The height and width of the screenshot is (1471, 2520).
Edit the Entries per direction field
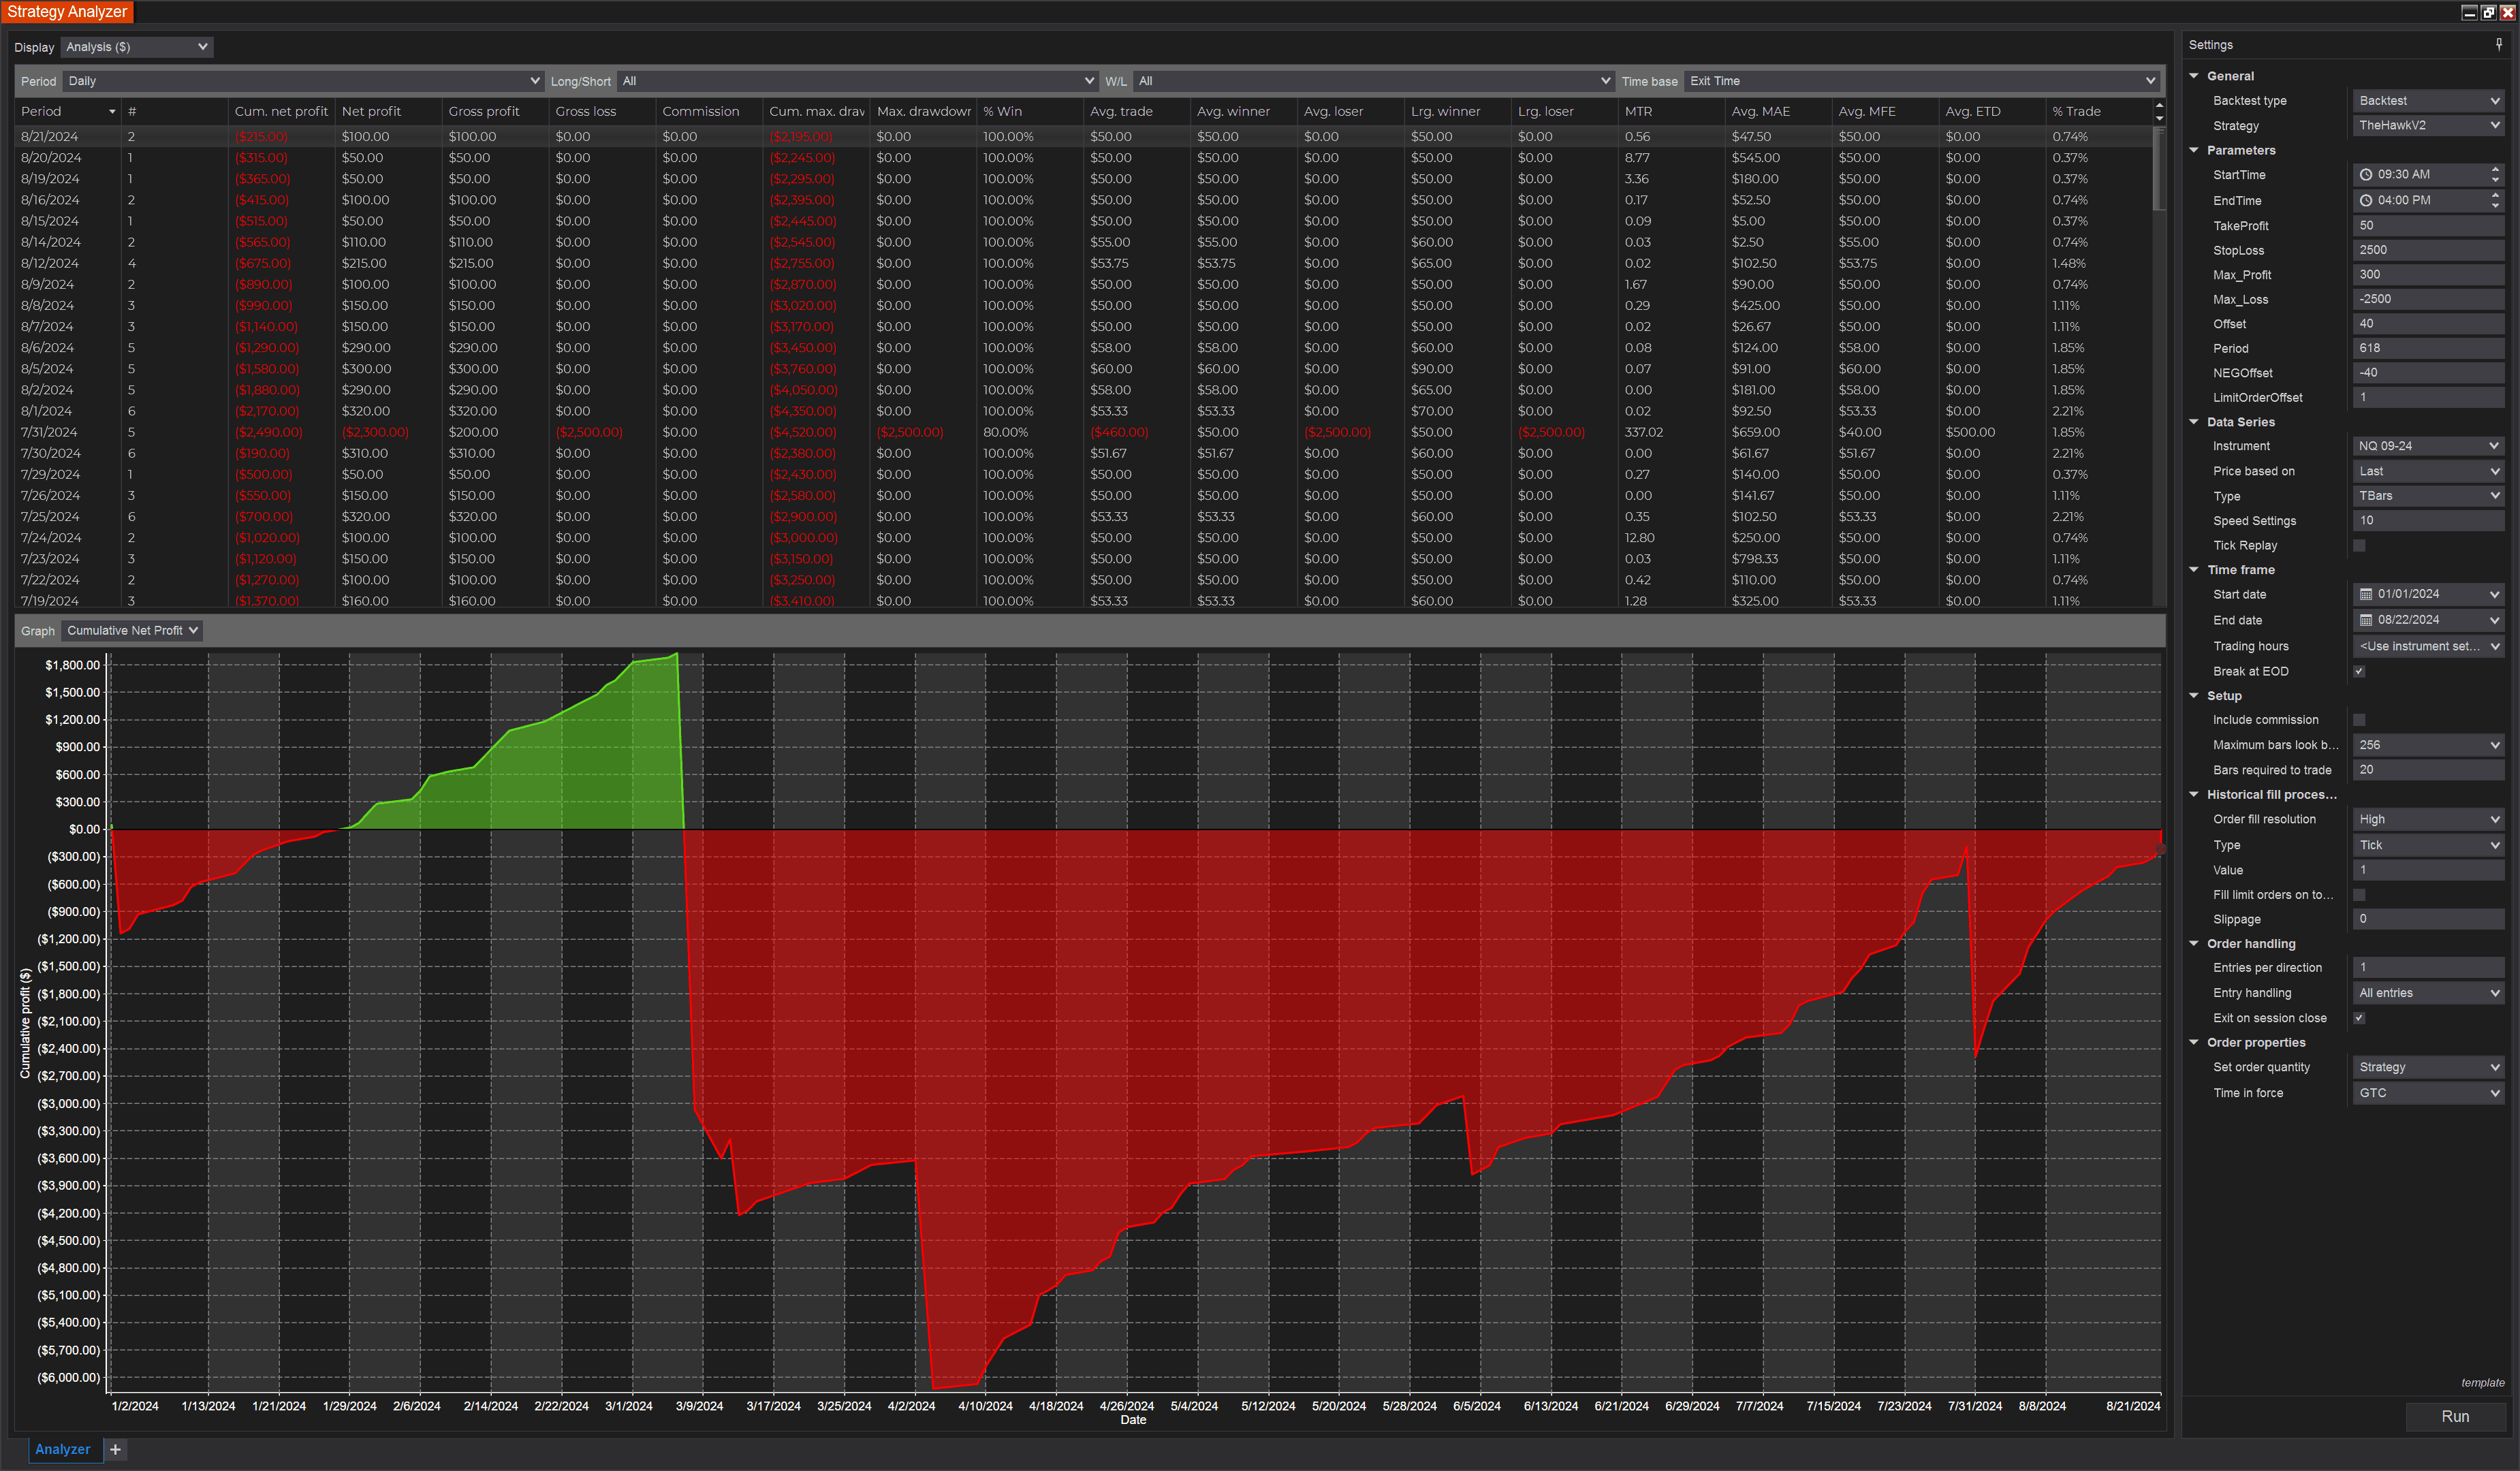pyautogui.click(x=2429, y=967)
